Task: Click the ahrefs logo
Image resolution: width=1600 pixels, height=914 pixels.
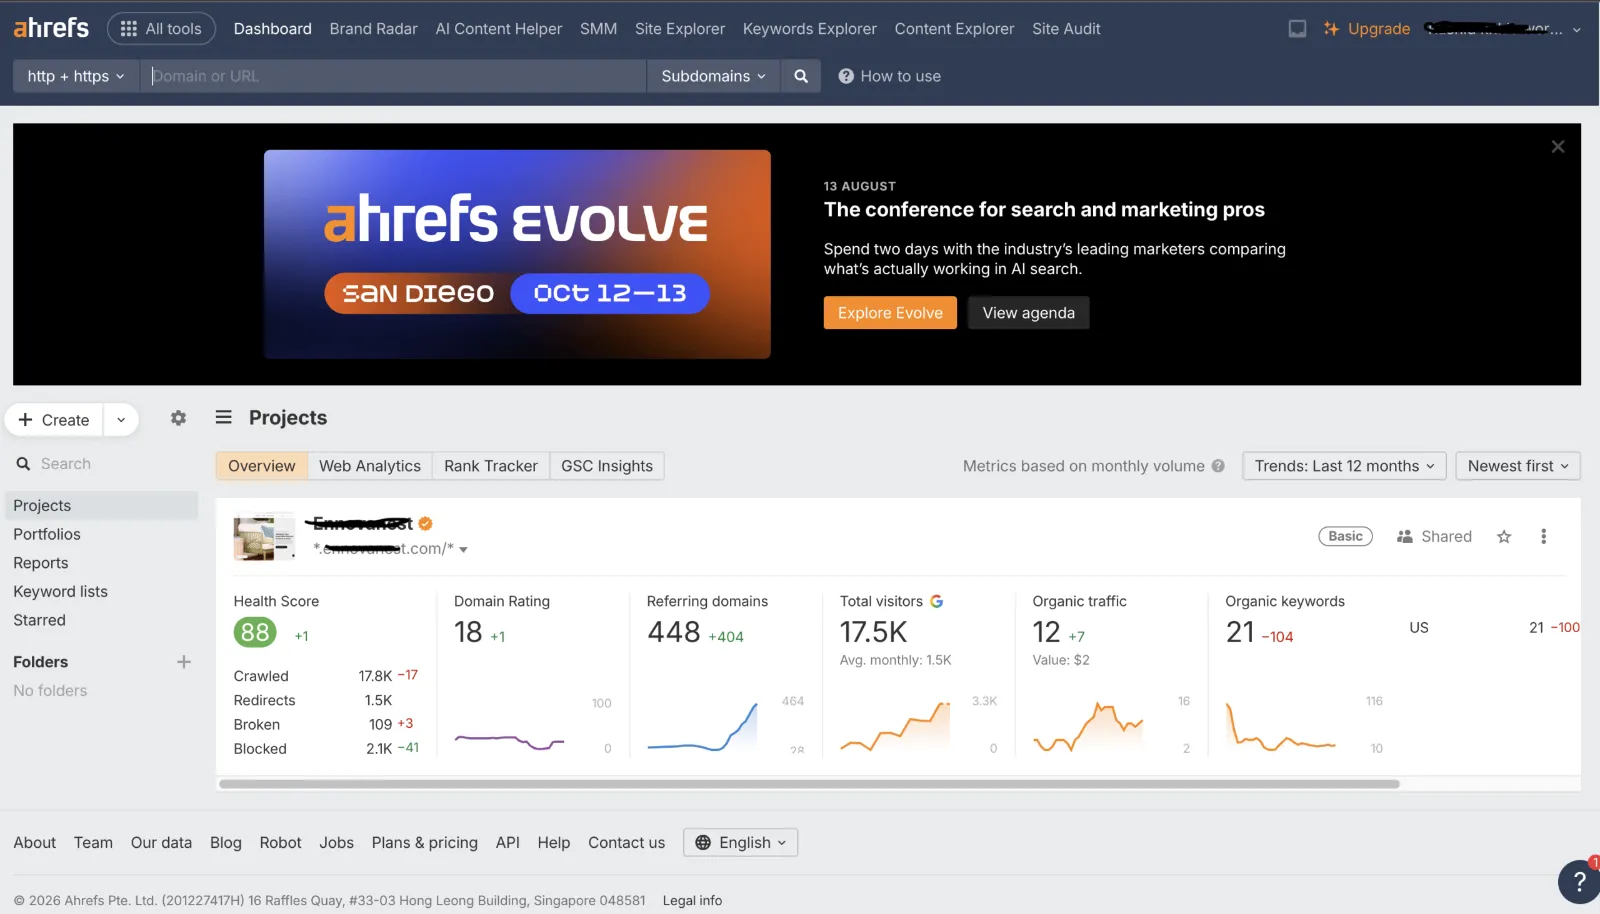Action: coord(51,28)
